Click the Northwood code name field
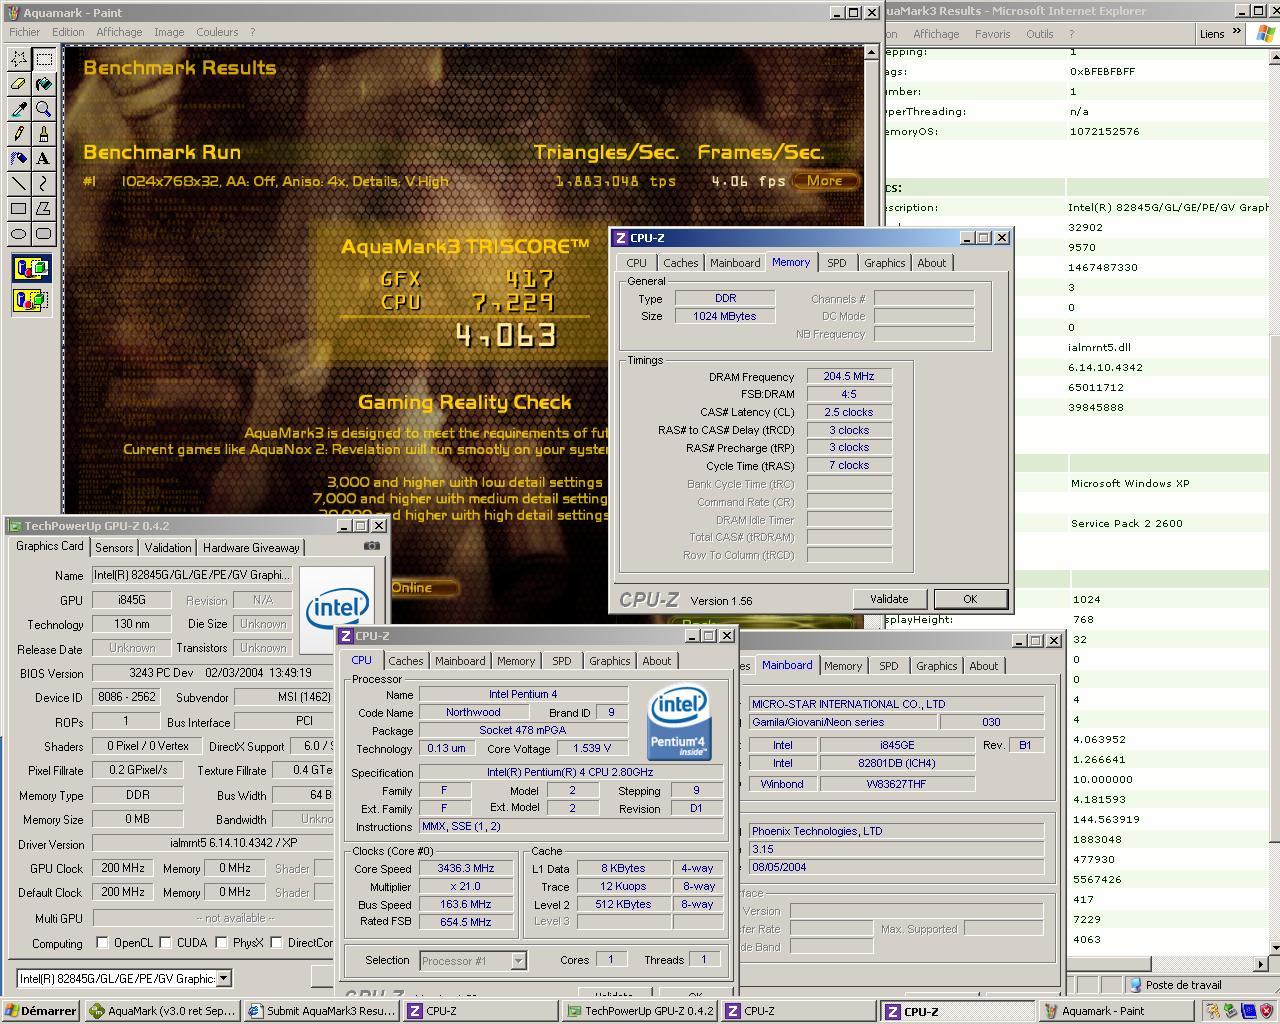Screen dimensions: 1280x1024 (473, 713)
